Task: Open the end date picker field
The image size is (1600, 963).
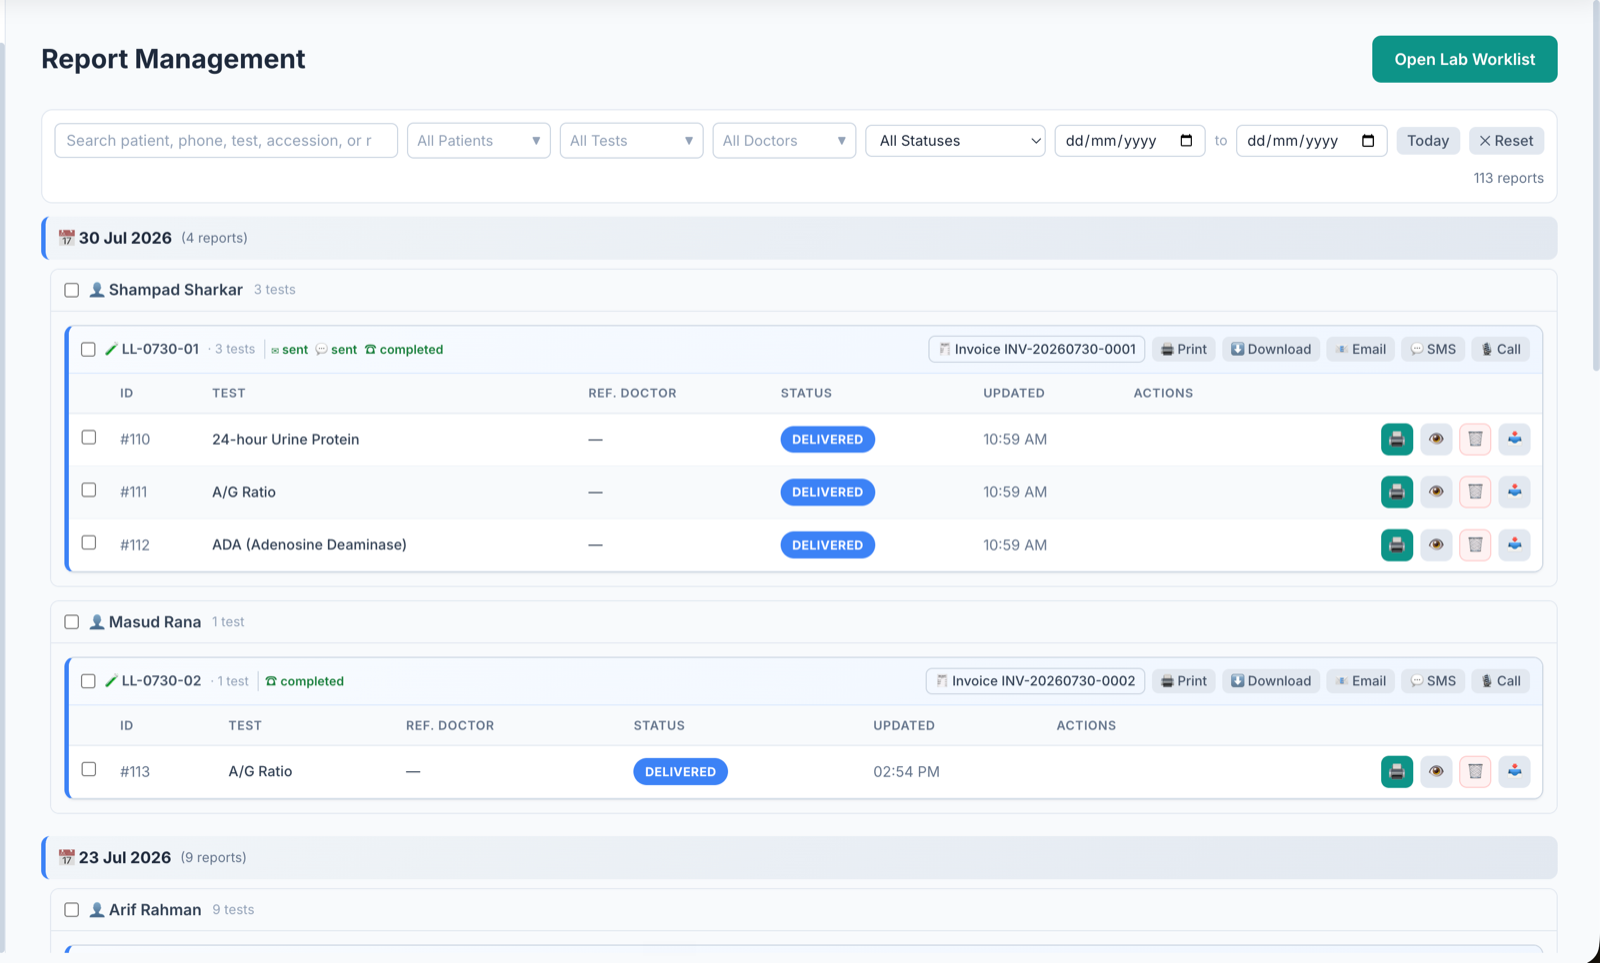Action: tap(1312, 141)
